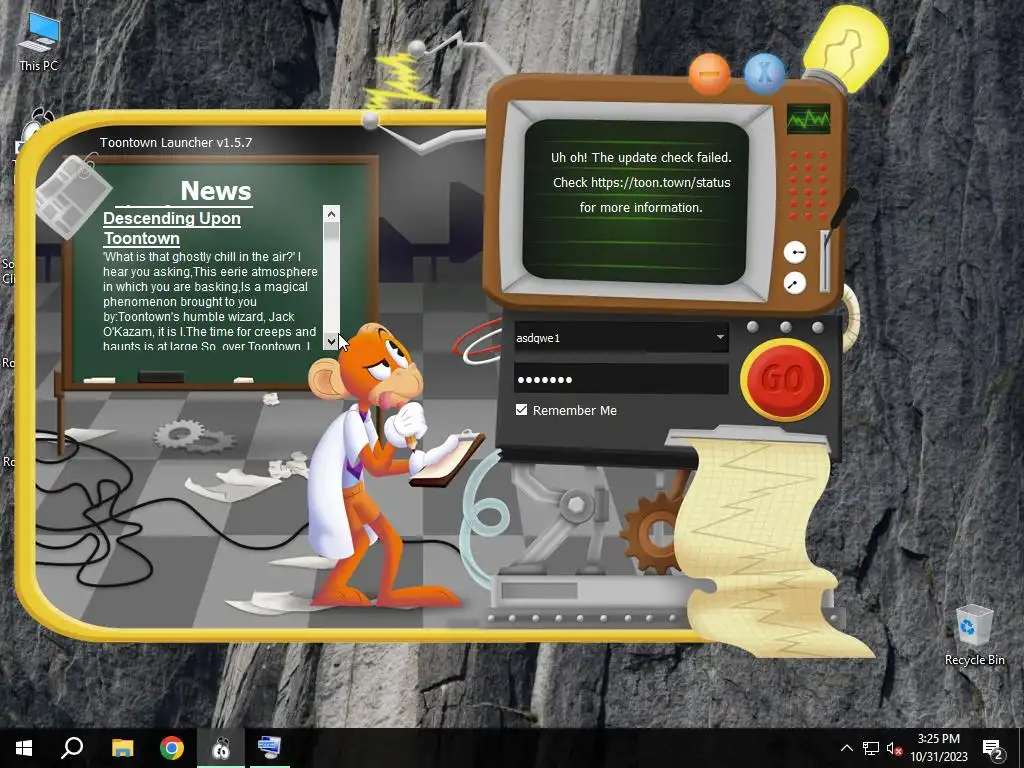Open the Recycle Bin desktop icon
This screenshot has width=1024, height=768.
click(974, 635)
